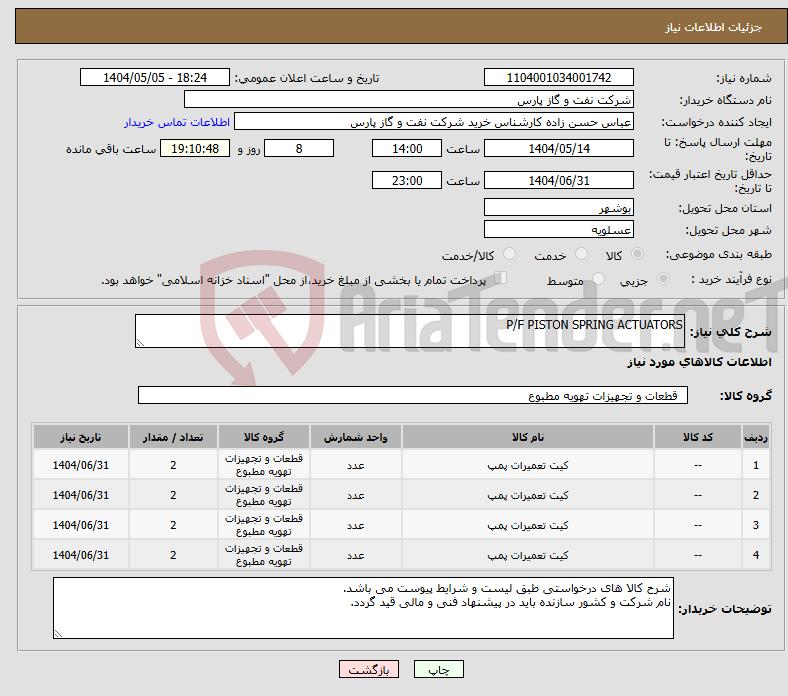Click the announcement date field 1404/05/05 - 18:24
The width and height of the screenshot is (788, 696).
click(155, 77)
